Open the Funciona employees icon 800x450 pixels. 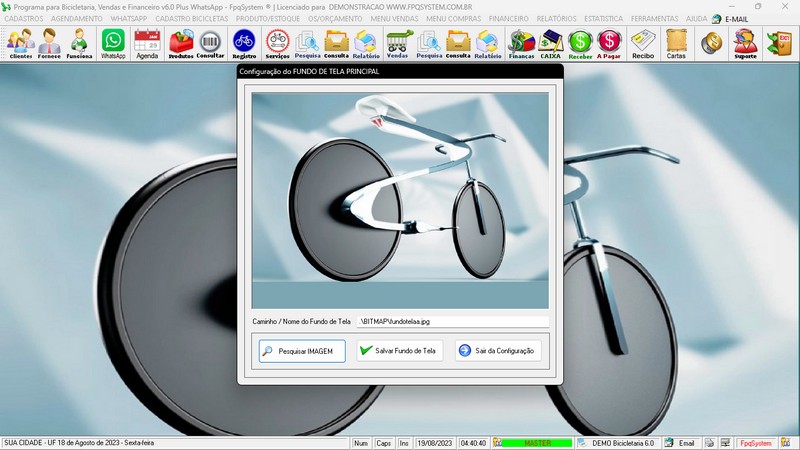click(79, 44)
